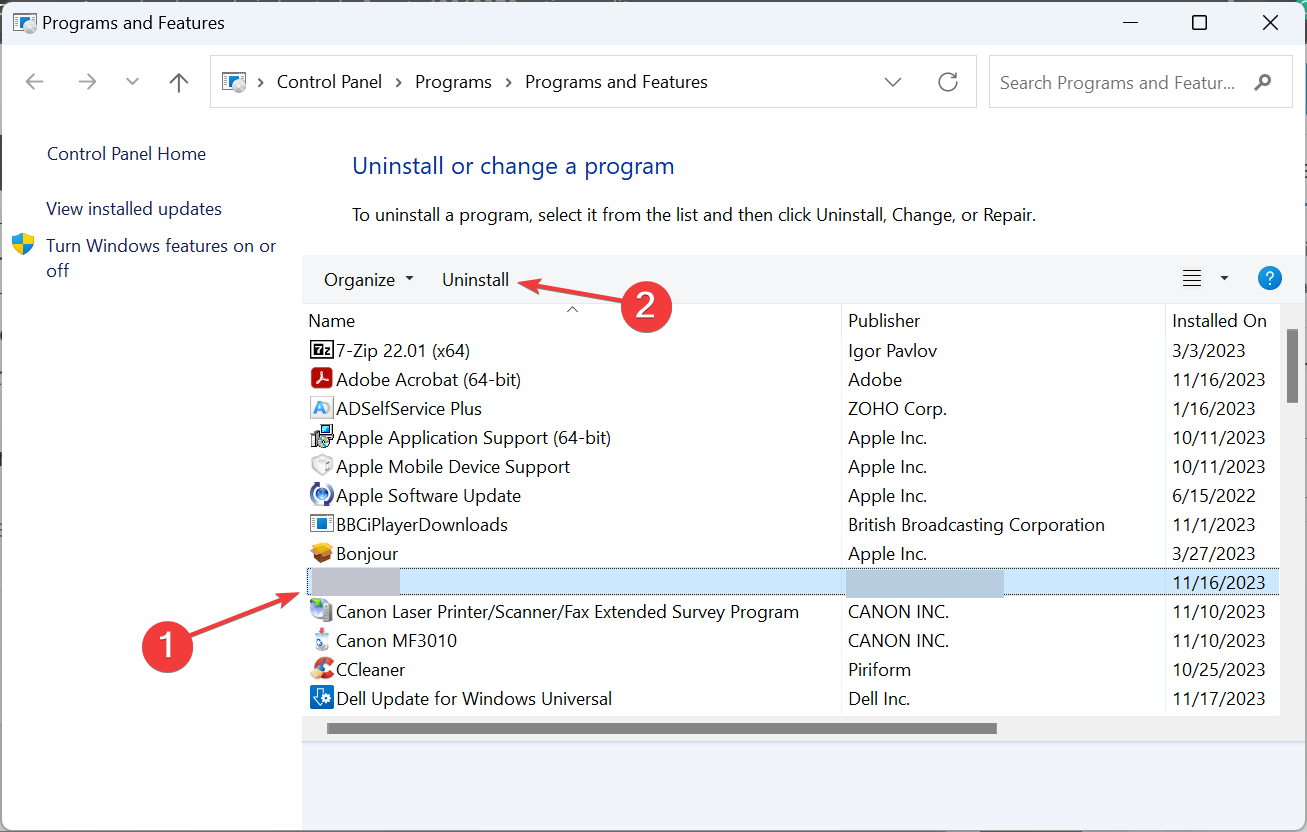The width and height of the screenshot is (1307, 832).
Task: Click the 7-Zip program icon
Action: (x=321, y=351)
